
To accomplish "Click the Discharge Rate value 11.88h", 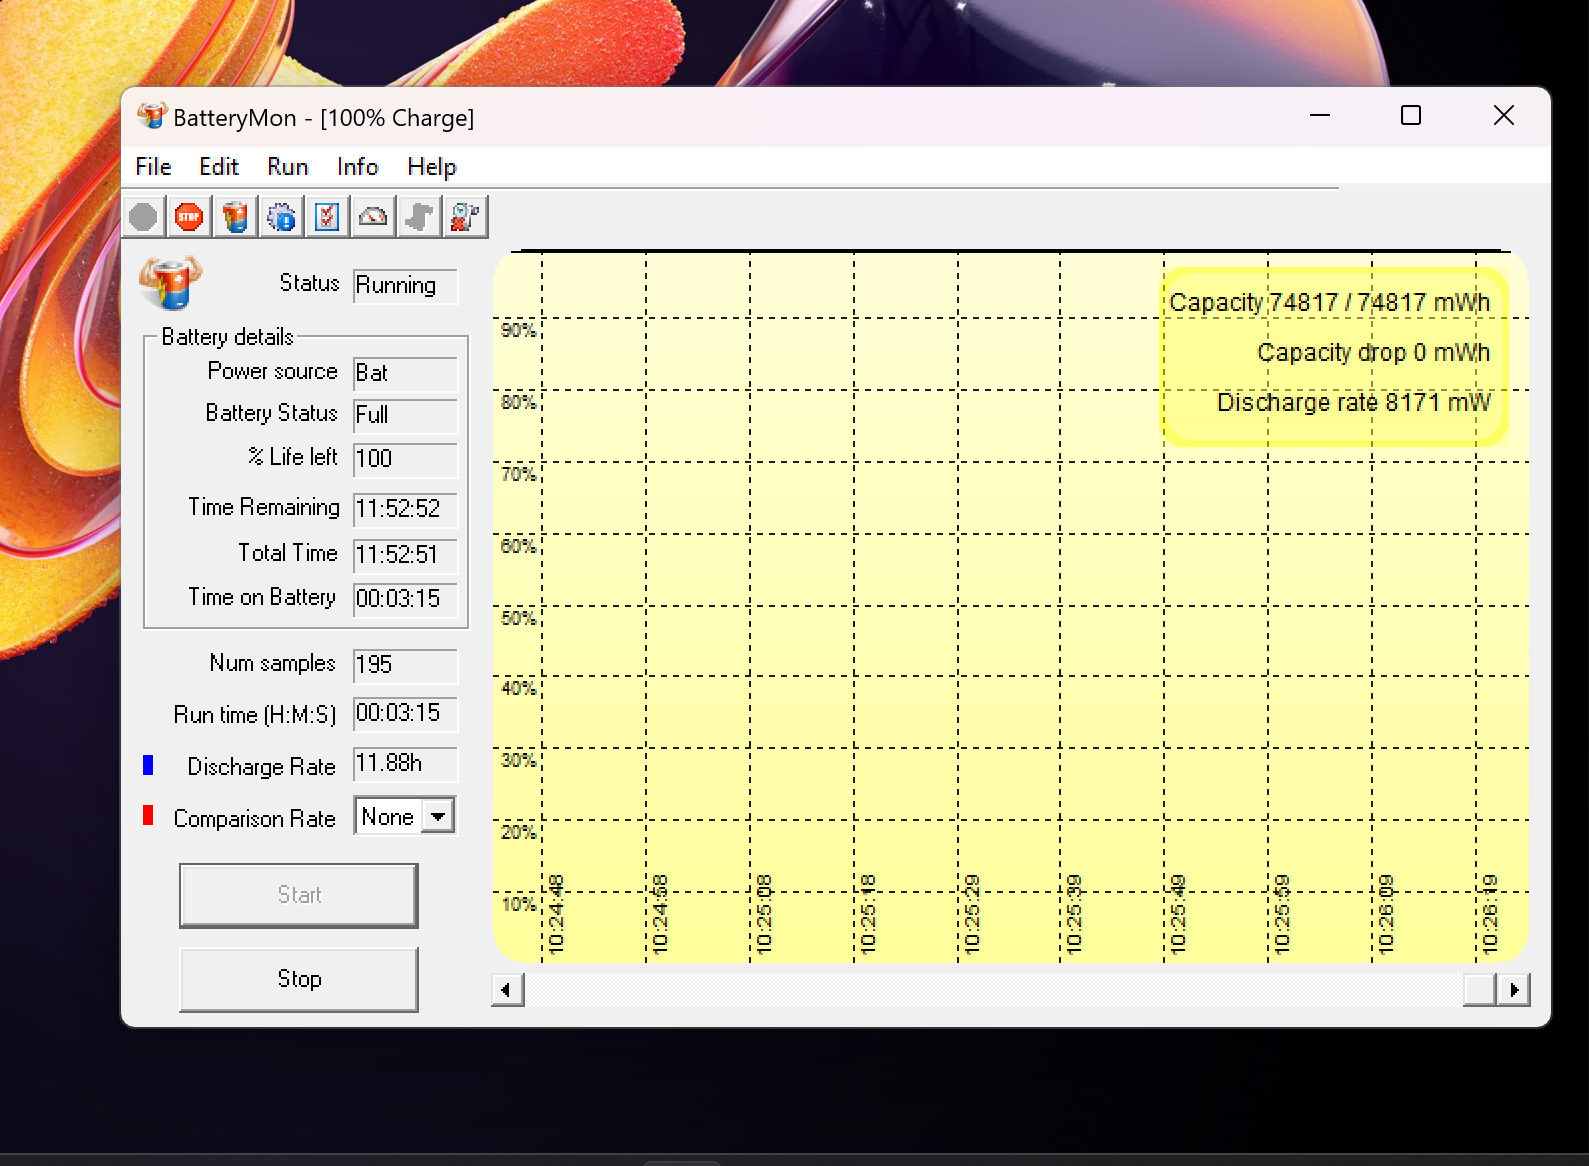I will point(405,764).
